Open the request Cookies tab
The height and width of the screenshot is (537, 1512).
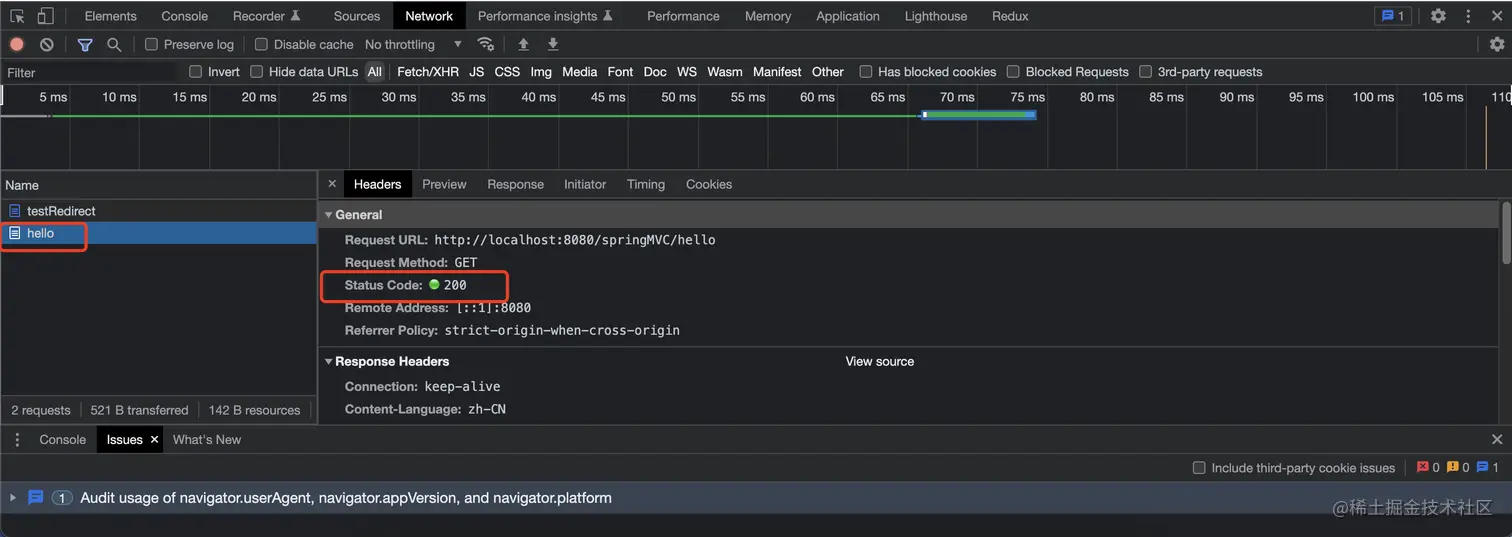coord(709,184)
